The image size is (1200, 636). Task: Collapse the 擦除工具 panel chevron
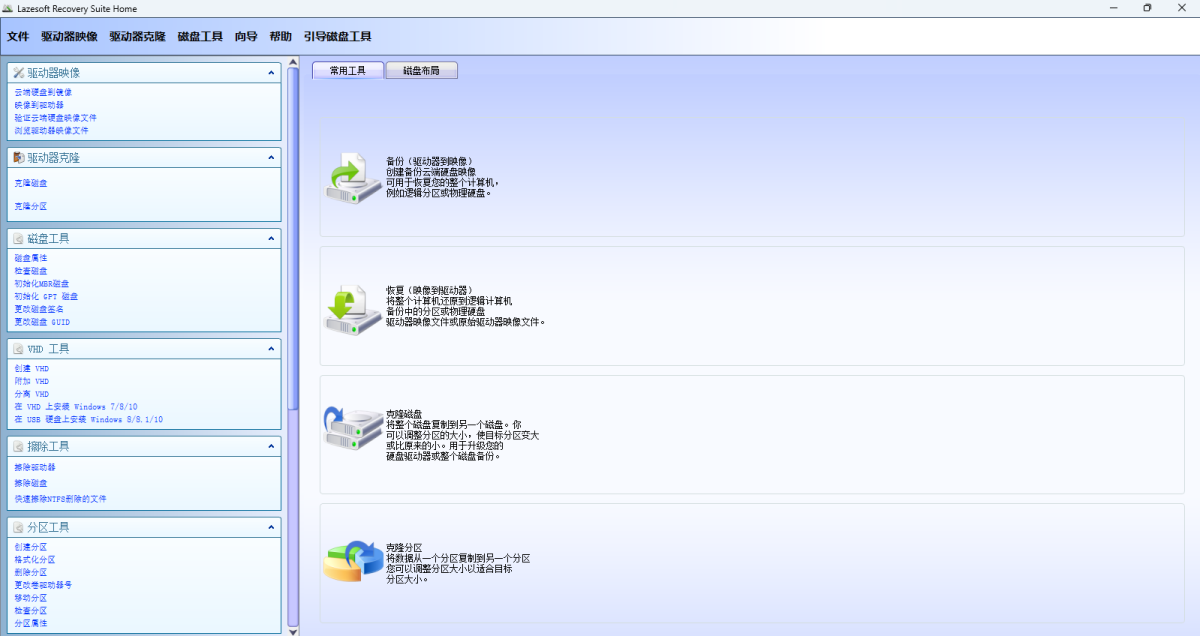[x=271, y=446]
